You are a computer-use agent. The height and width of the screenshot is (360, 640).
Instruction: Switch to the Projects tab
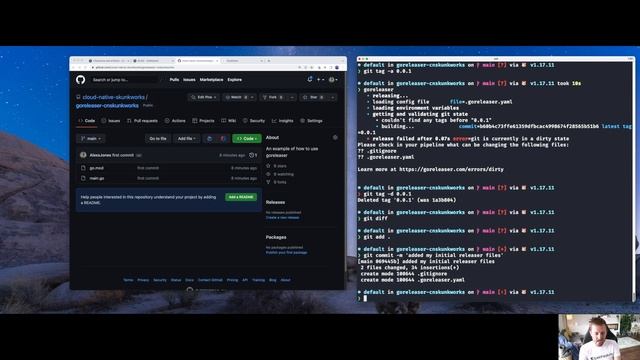(203, 121)
